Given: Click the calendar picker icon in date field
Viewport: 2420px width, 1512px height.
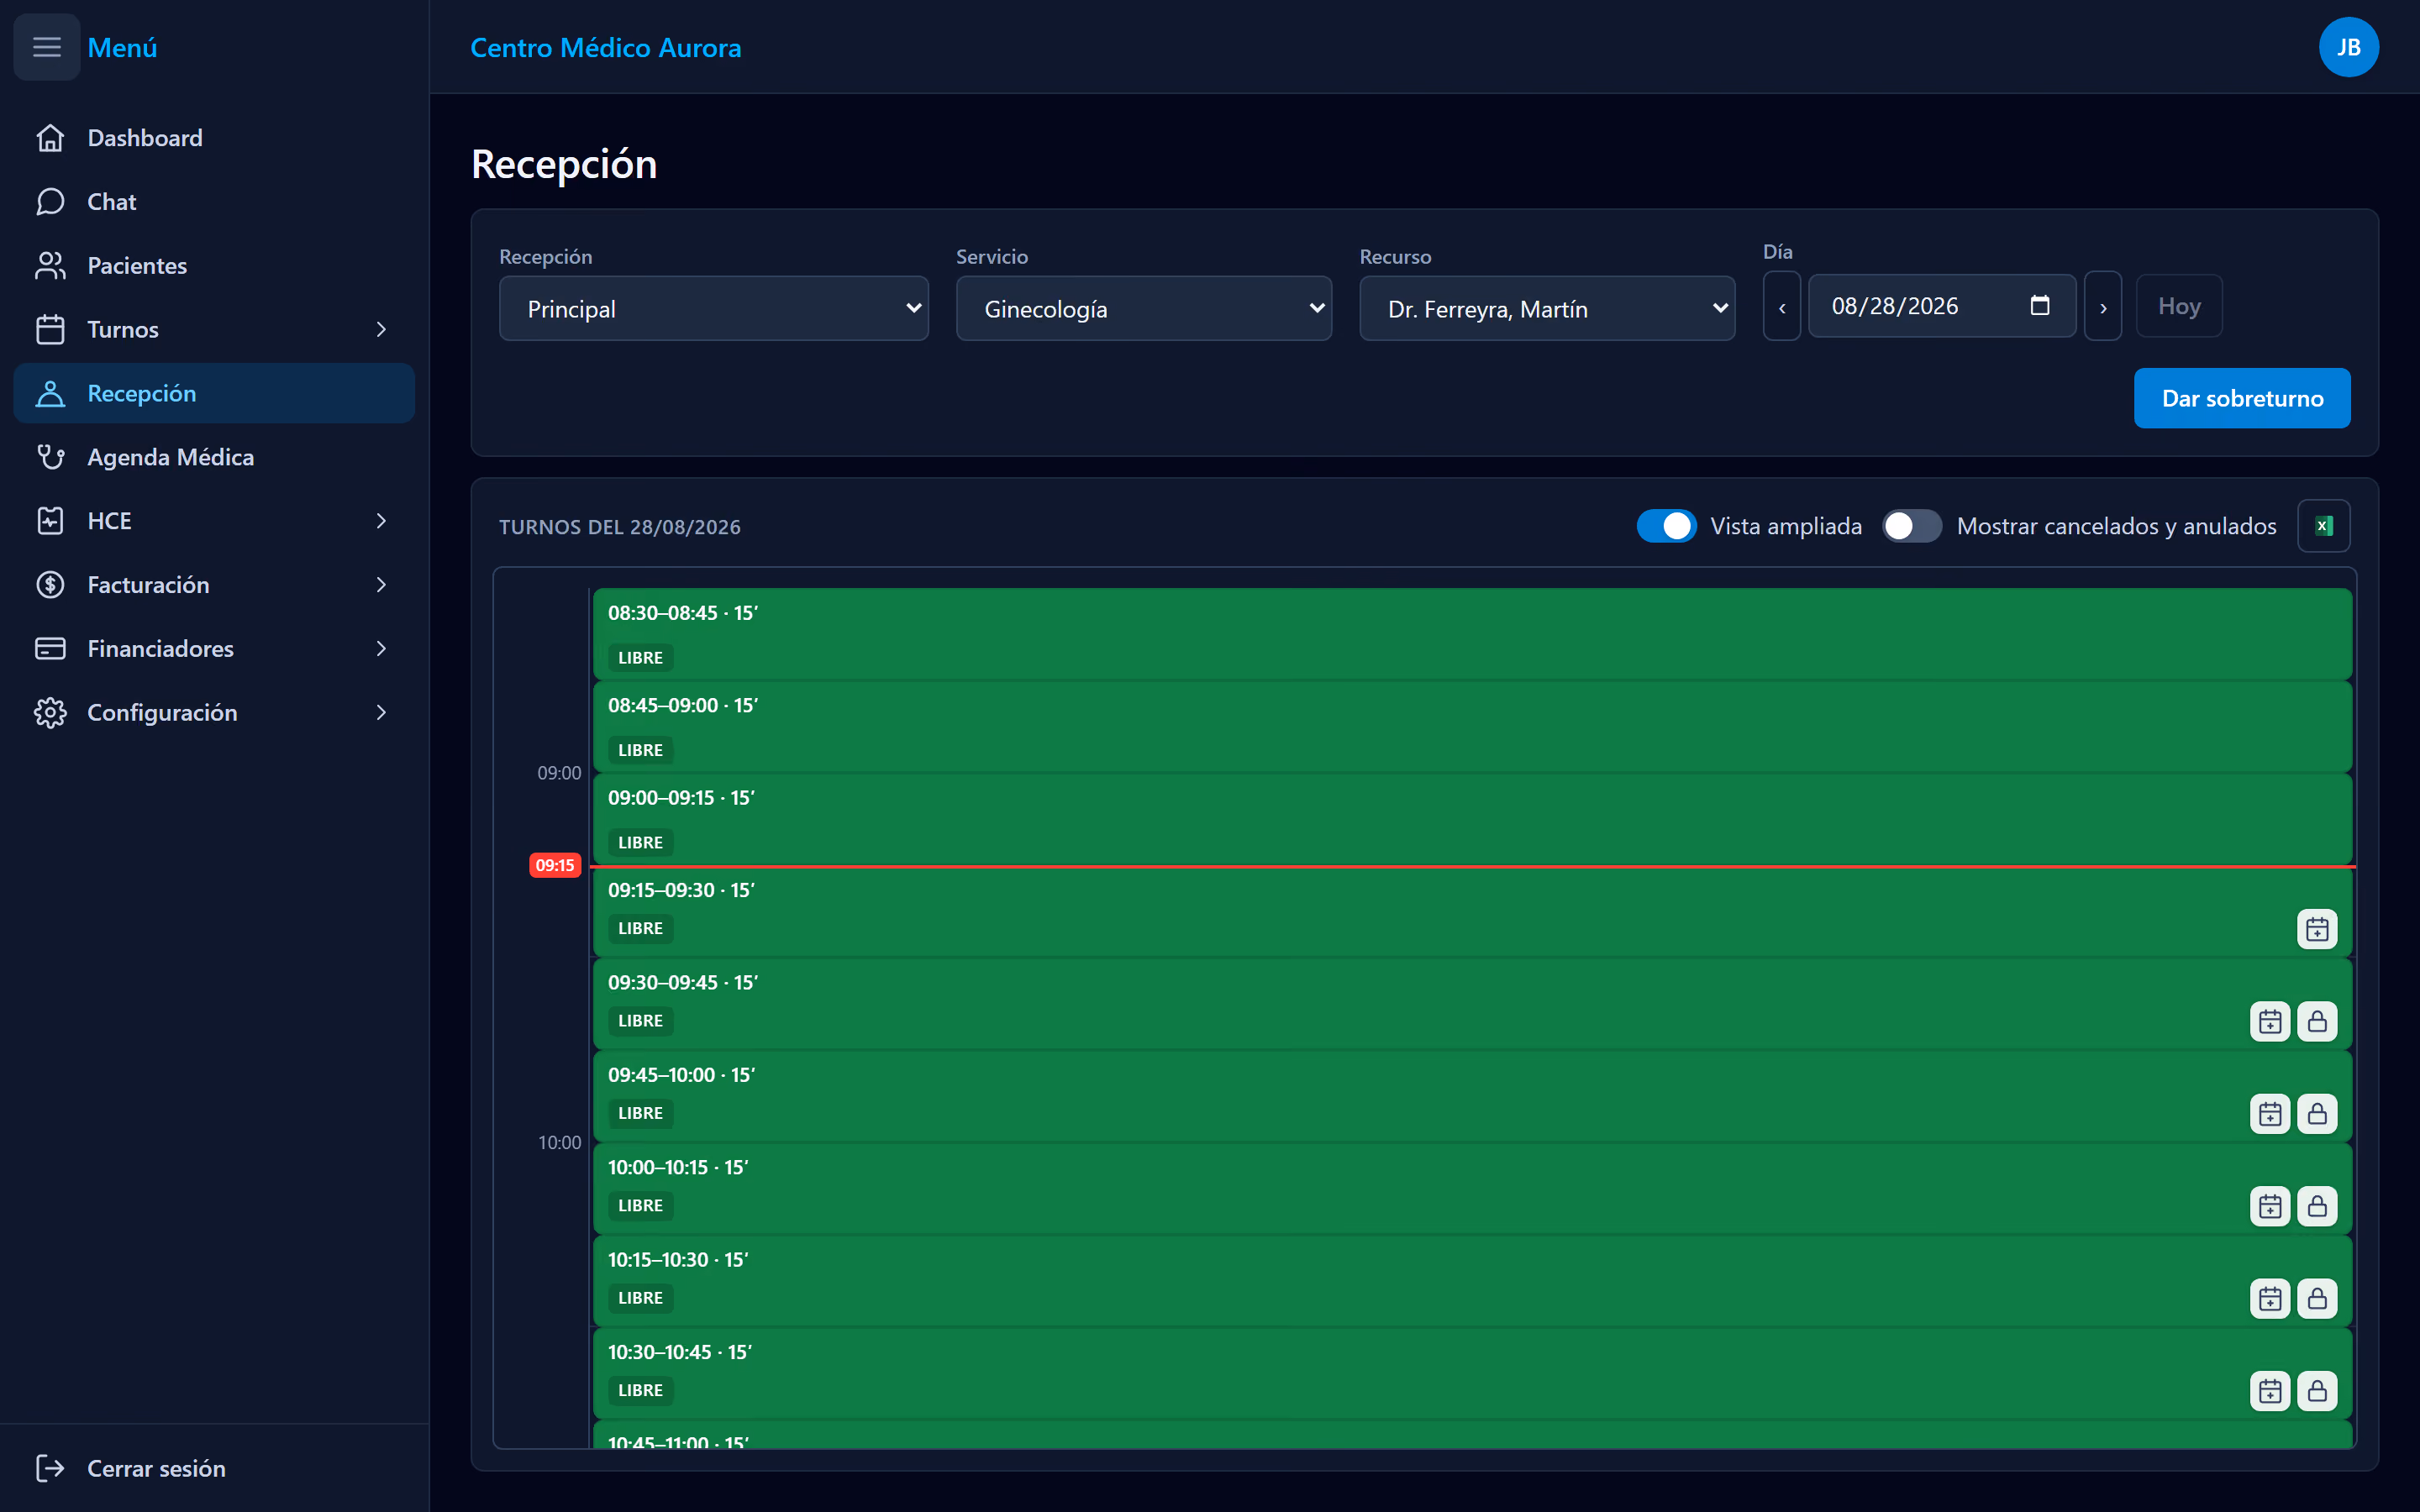Looking at the screenshot, I should pos(2040,306).
